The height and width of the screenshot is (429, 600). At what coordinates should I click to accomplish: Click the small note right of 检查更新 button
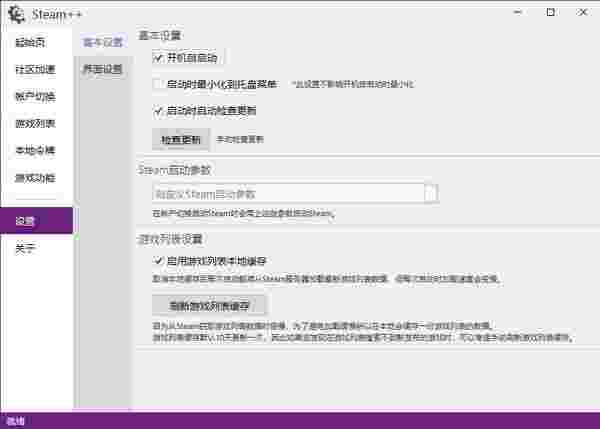240,140
